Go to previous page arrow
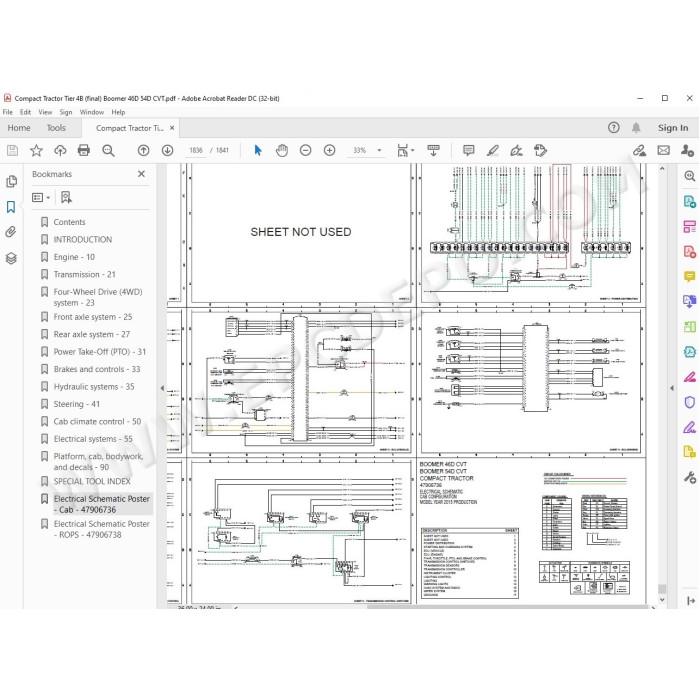 pos(143,150)
